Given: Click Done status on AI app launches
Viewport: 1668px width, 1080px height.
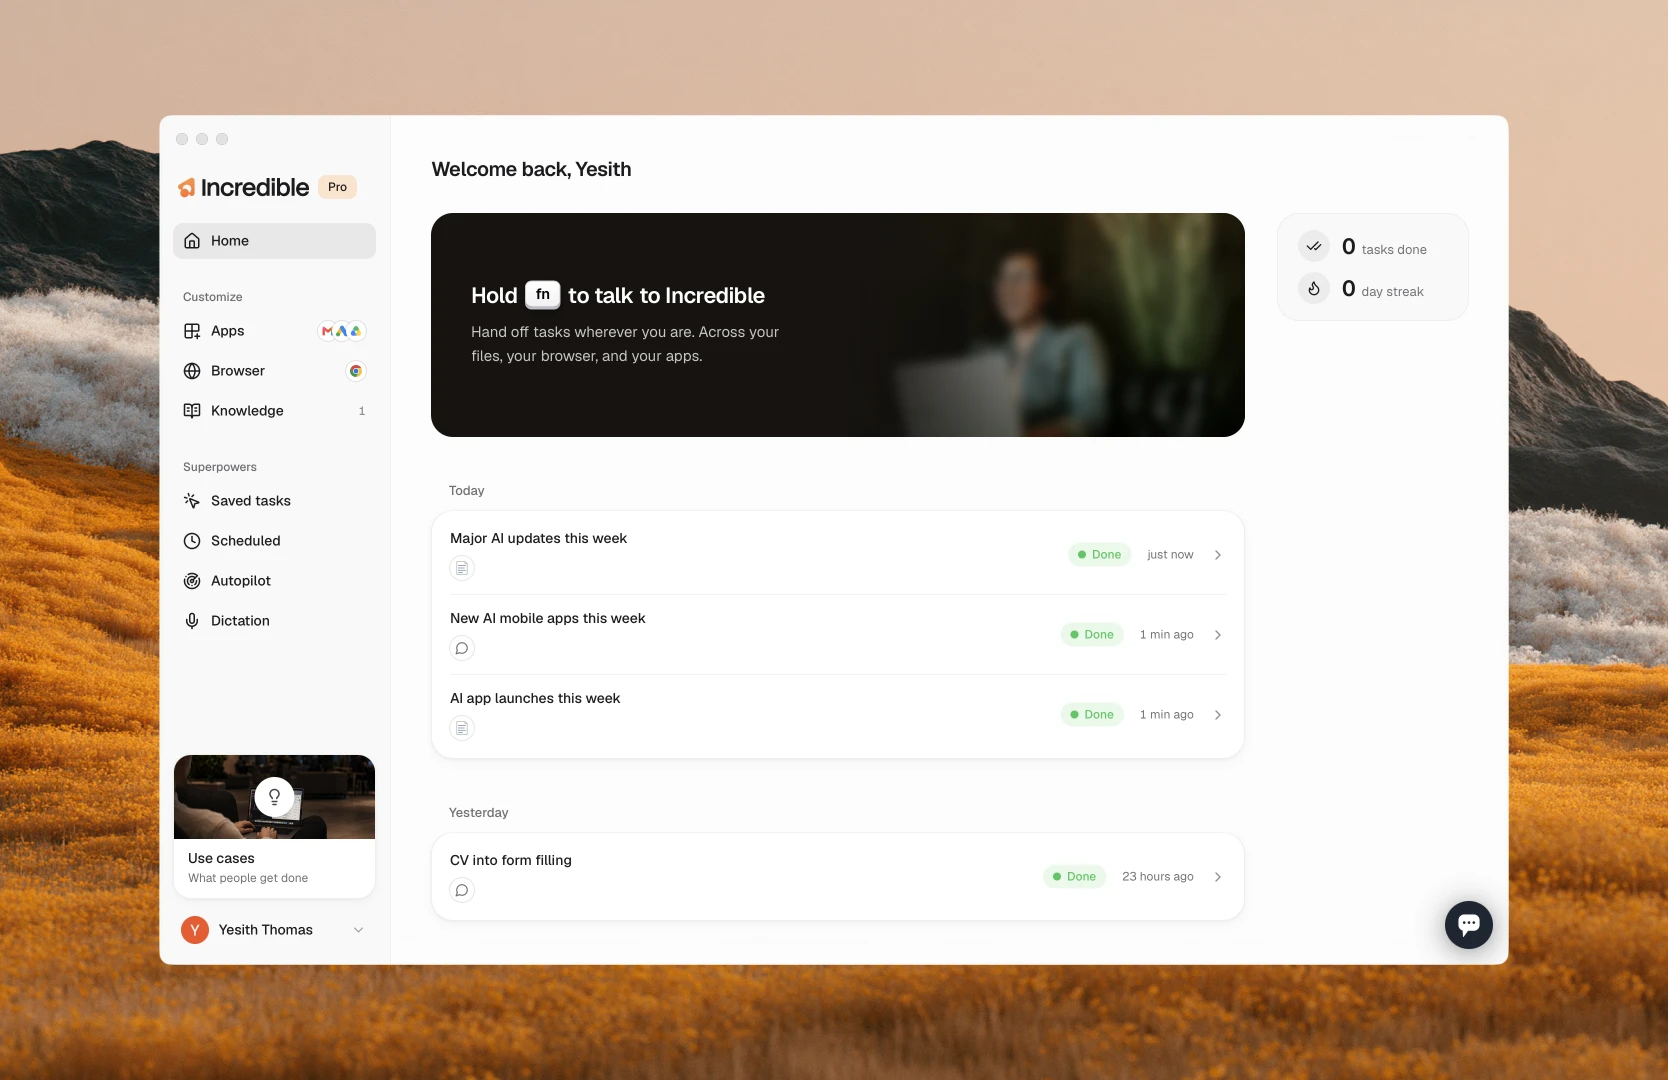Looking at the screenshot, I should click(1092, 715).
